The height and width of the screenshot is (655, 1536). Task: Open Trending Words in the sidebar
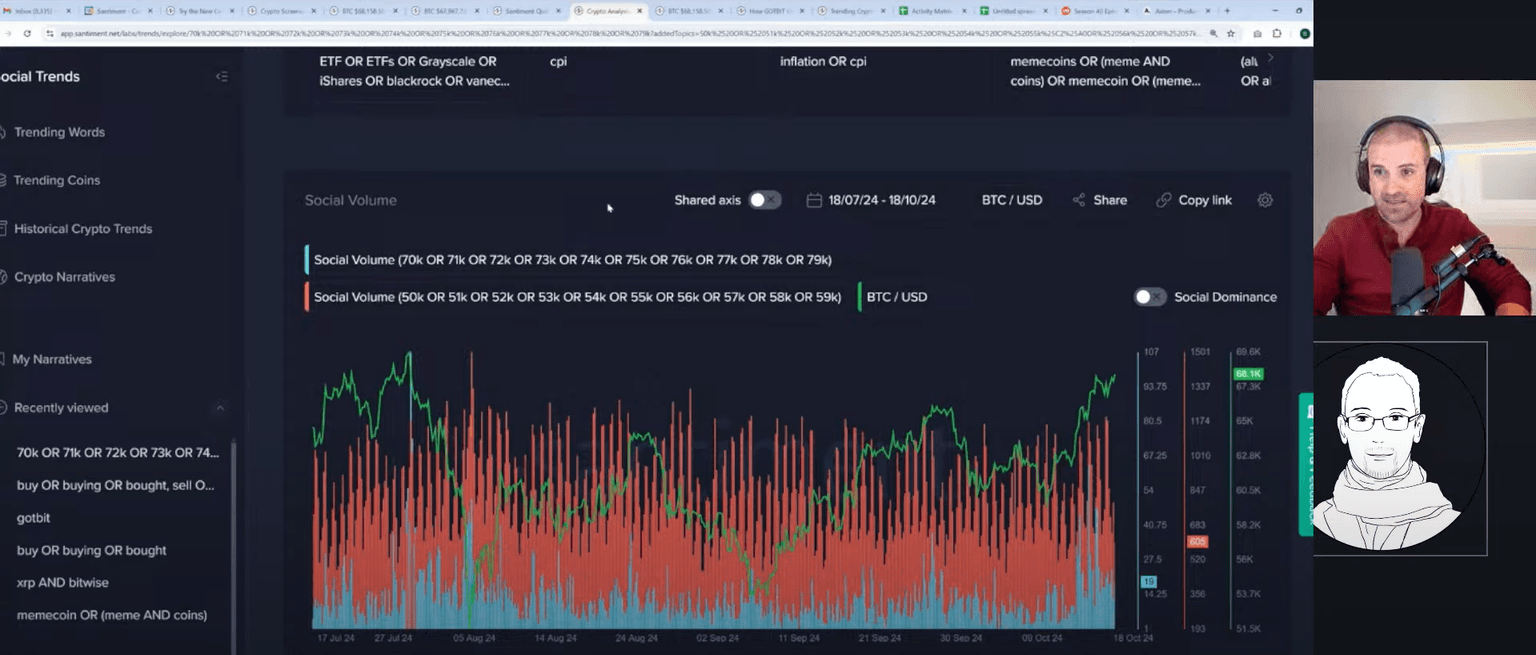click(59, 132)
